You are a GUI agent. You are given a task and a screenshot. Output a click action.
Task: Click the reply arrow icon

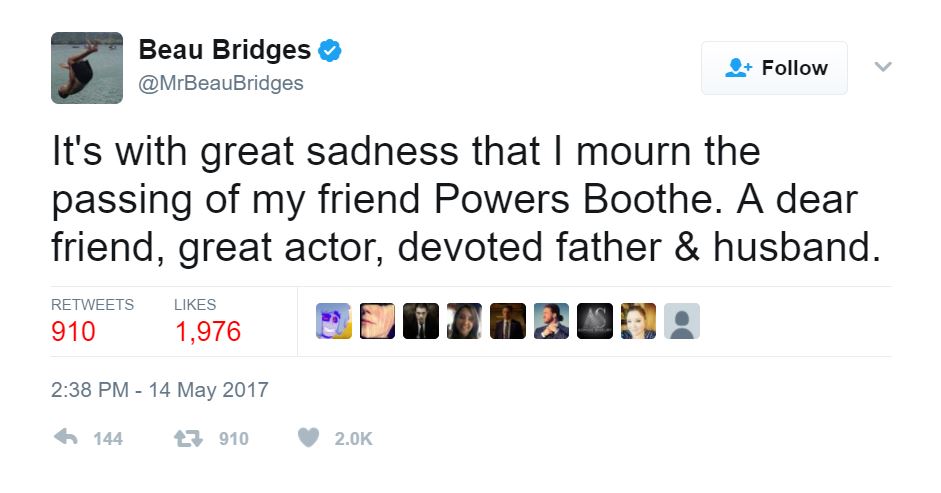click(64, 438)
